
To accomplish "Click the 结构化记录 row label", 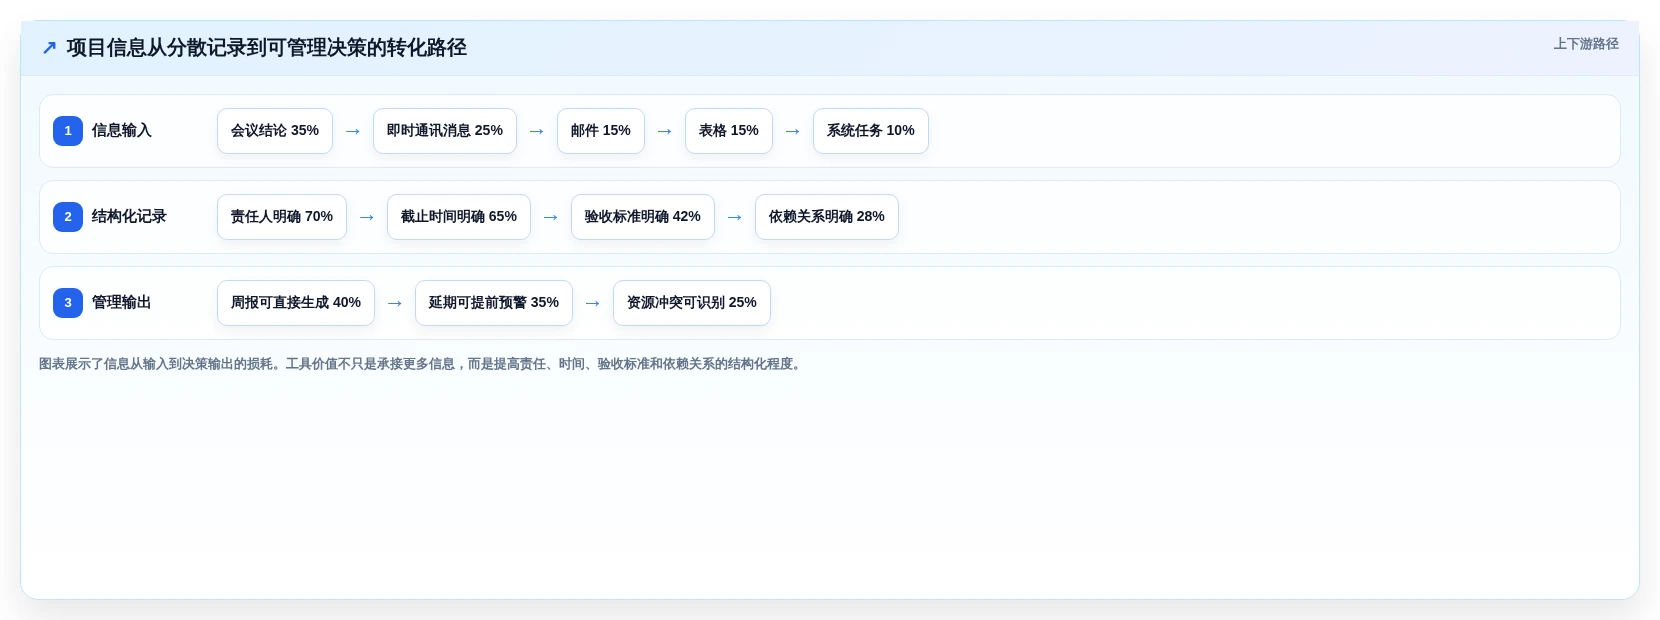I will [129, 217].
